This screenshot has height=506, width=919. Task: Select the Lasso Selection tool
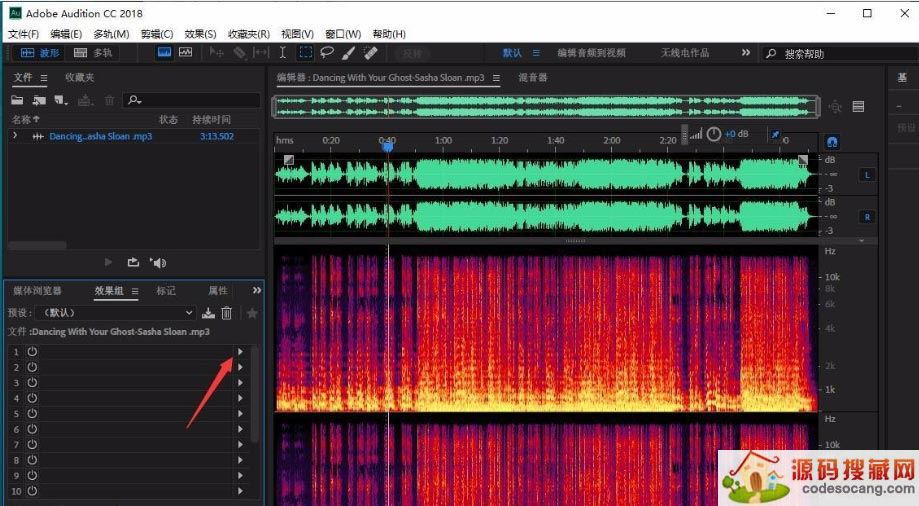(327, 53)
